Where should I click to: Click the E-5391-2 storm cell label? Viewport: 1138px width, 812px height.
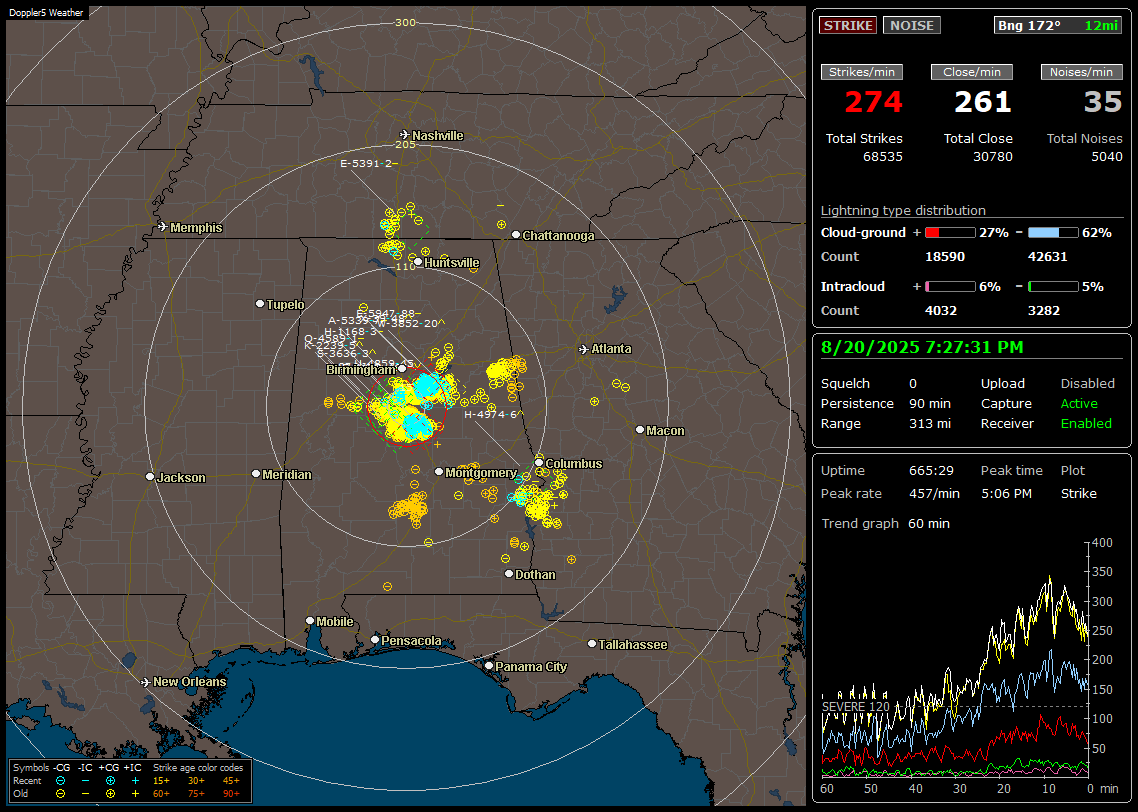pos(368,163)
